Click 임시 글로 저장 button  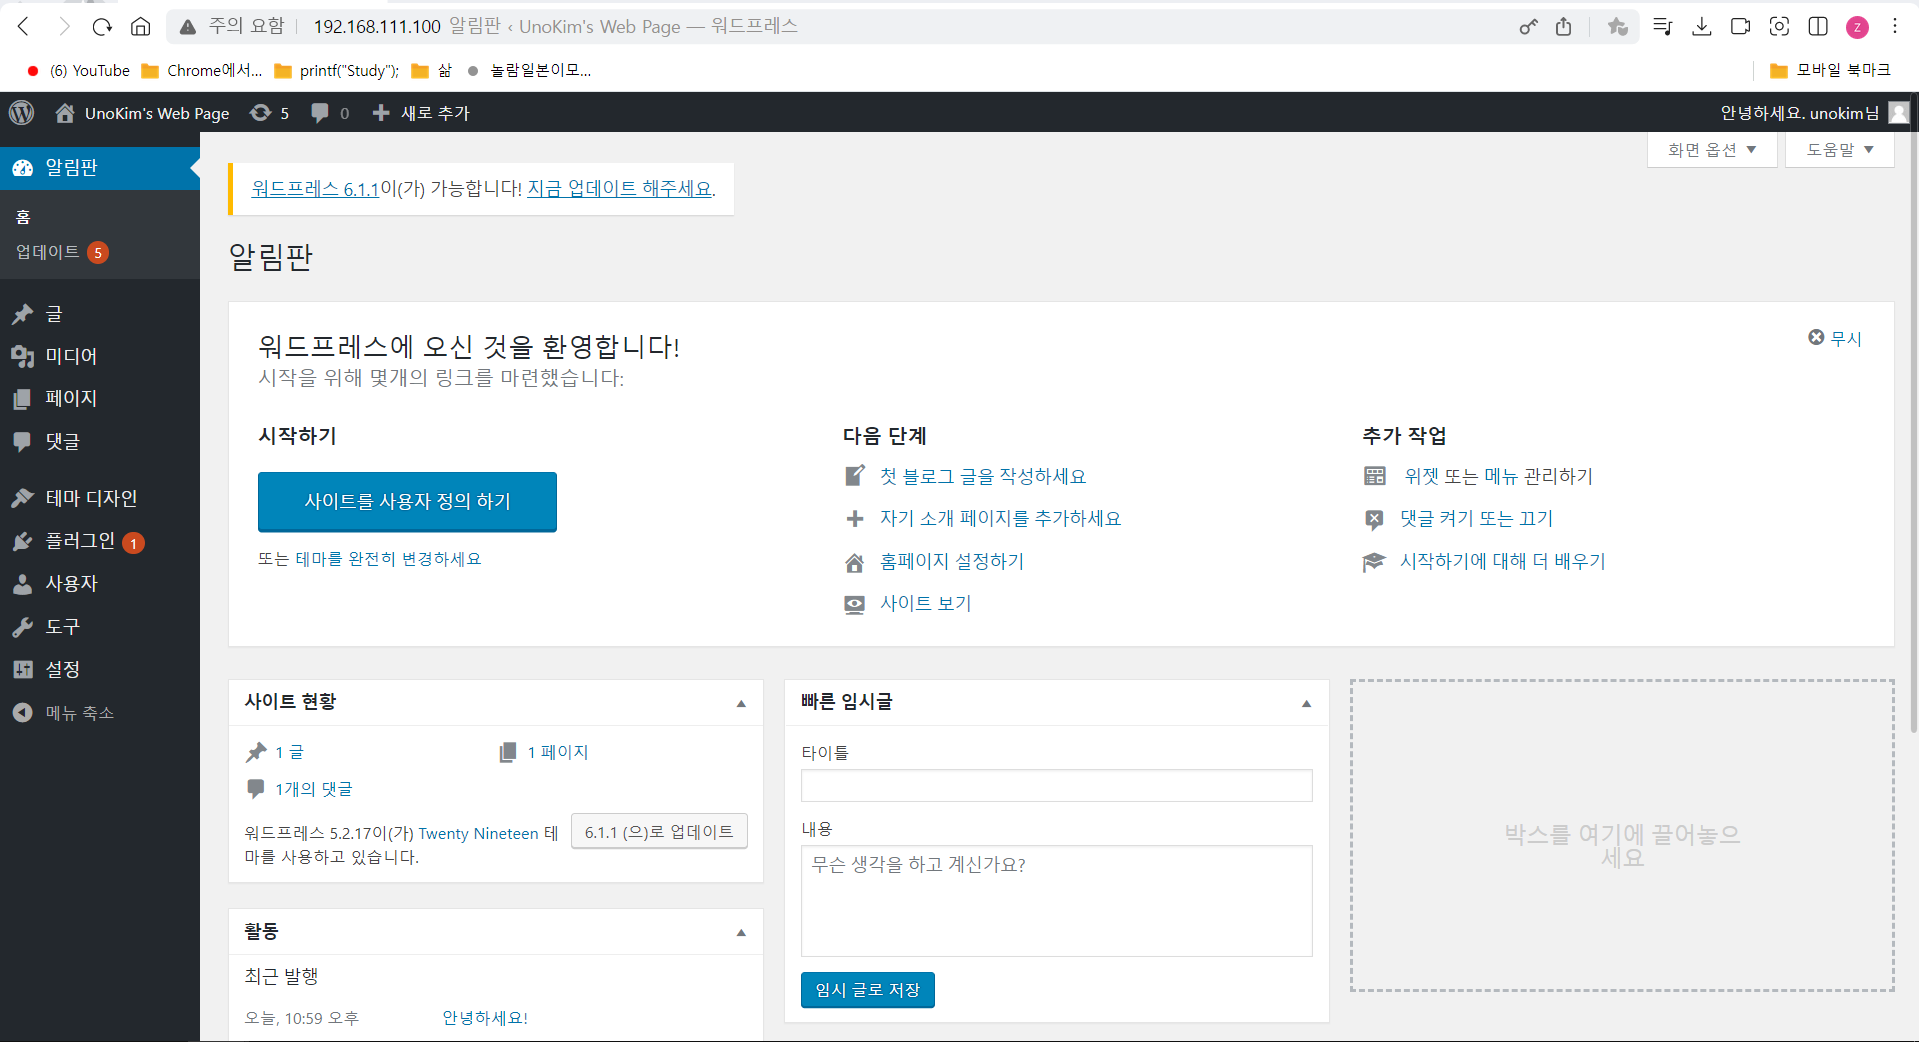click(x=867, y=990)
